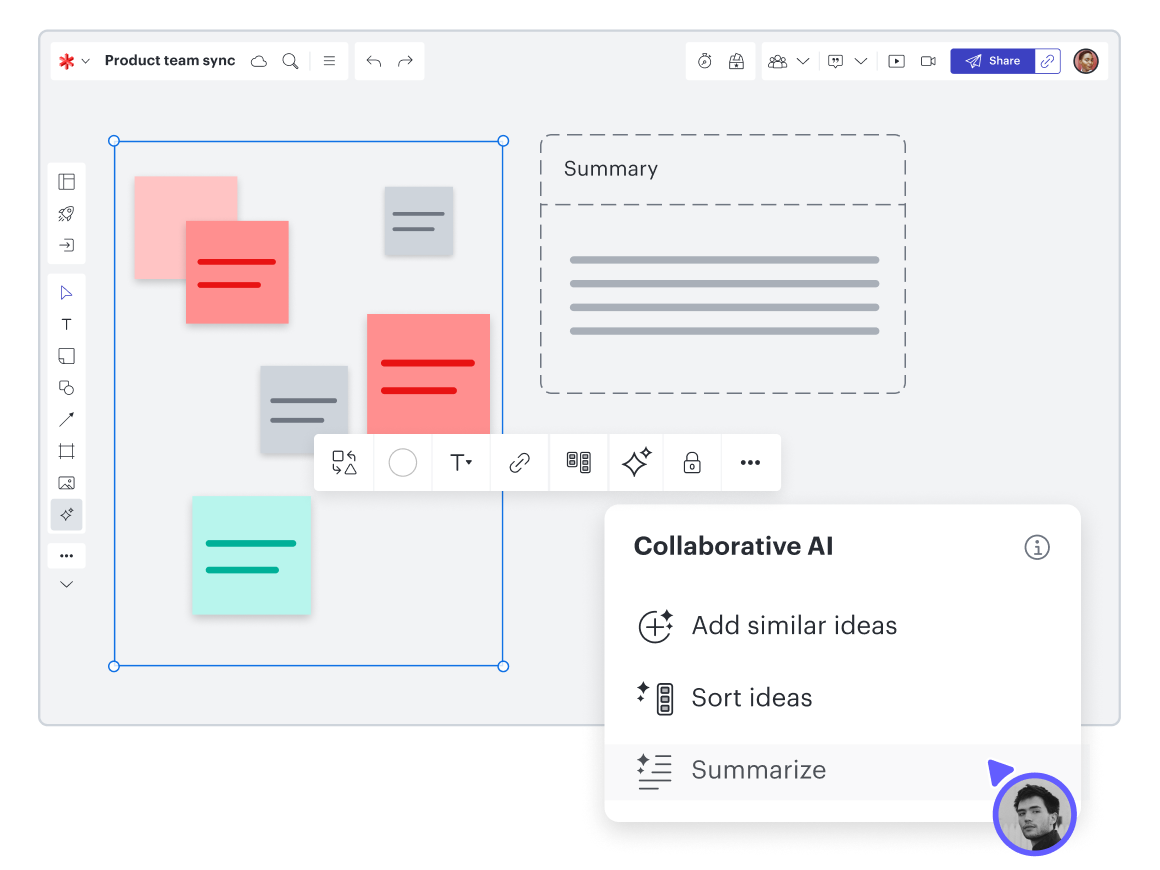
Task: Select the Shapes tool
Action: click(66, 387)
